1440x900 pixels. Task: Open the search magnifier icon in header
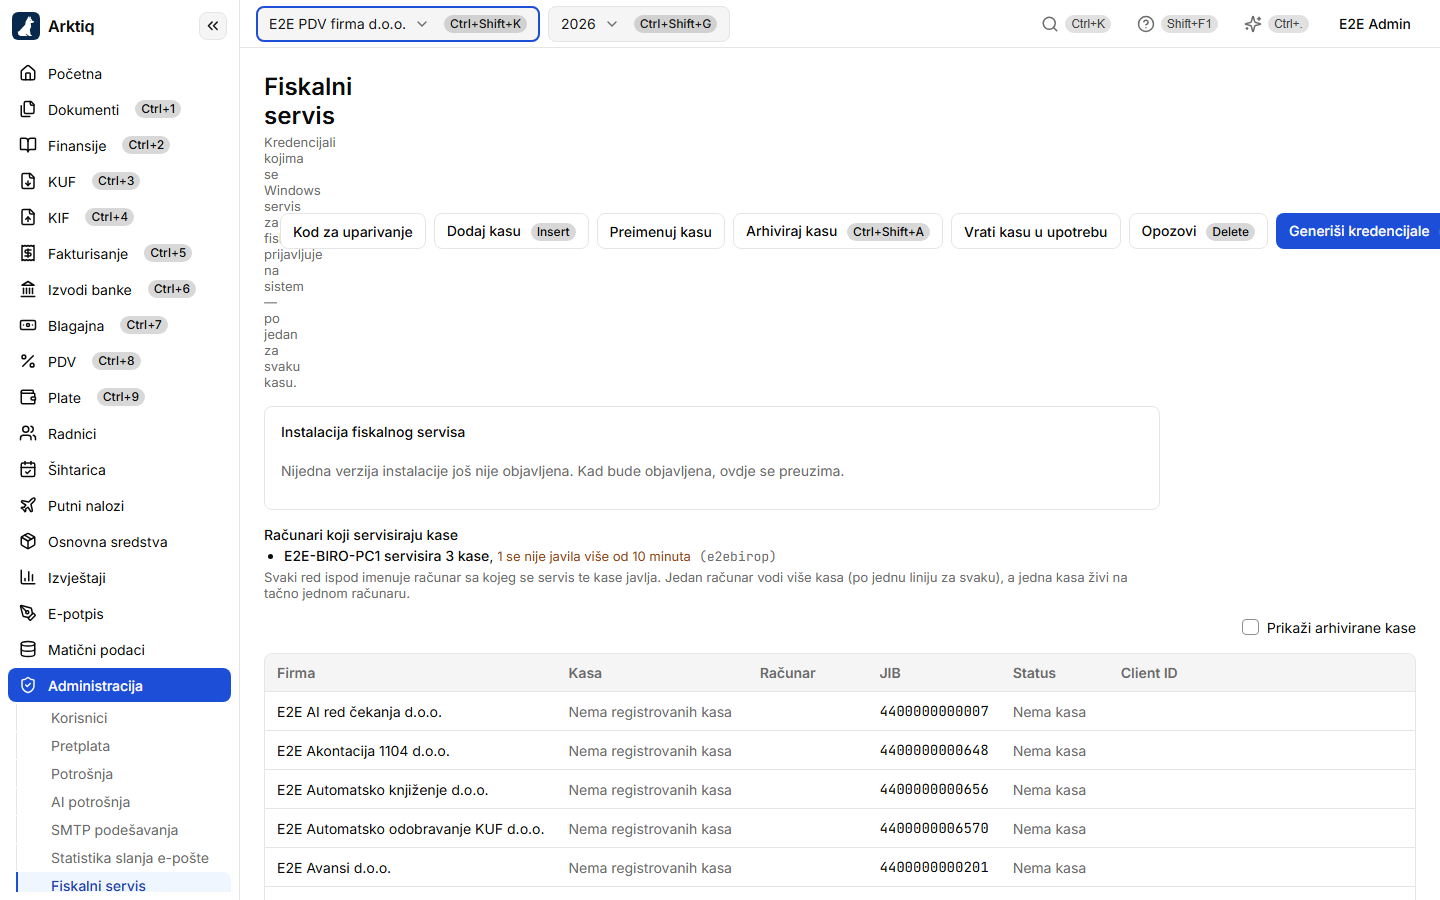click(1050, 24)
